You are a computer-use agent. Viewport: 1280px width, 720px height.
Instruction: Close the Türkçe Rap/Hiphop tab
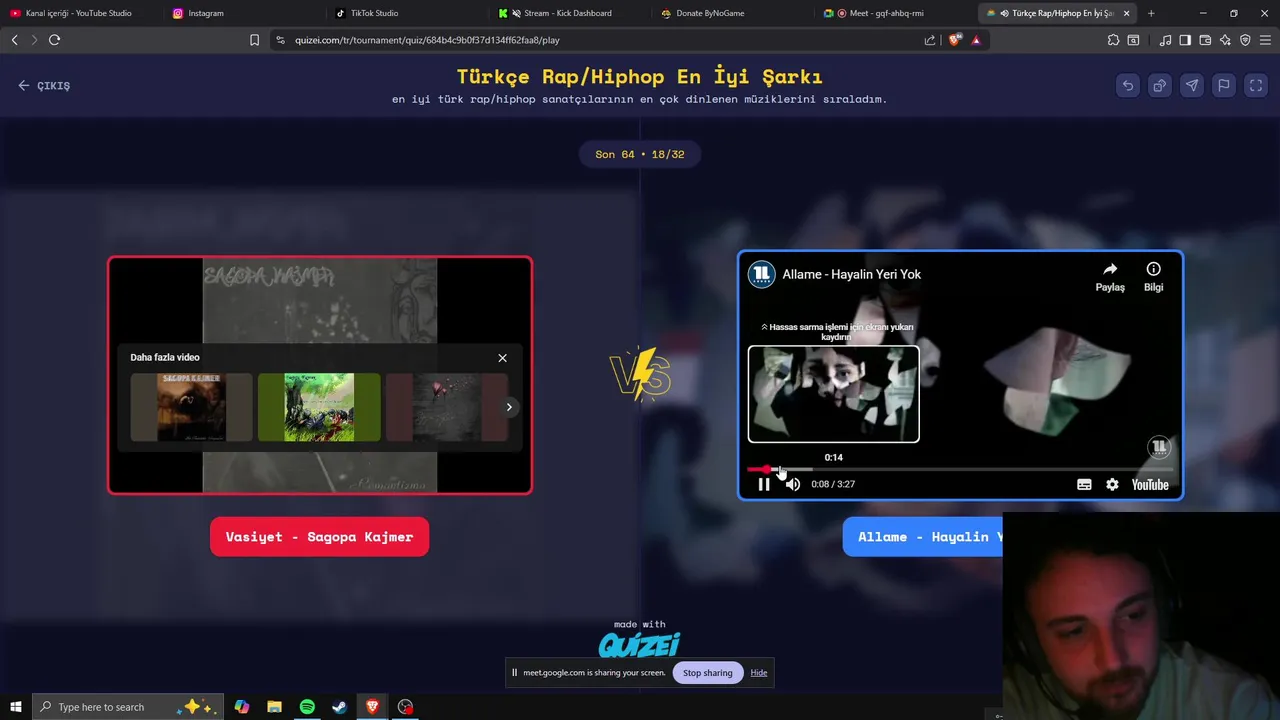coord(1127,13)
